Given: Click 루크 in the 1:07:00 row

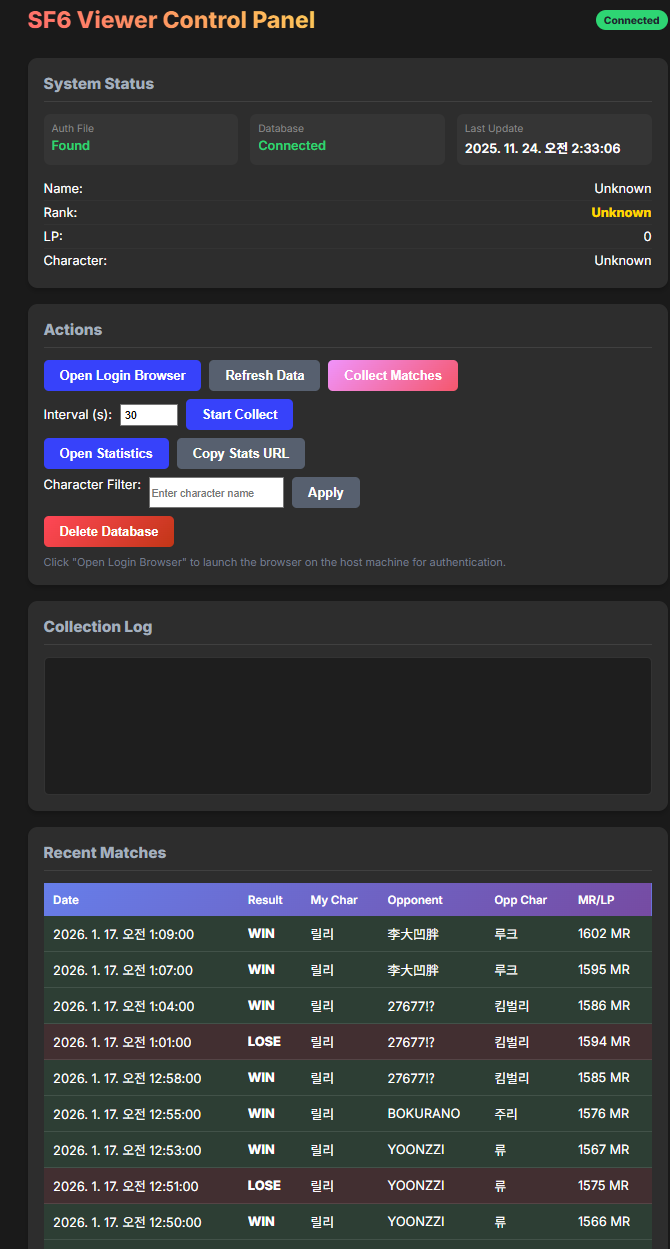Looking at the screenshot, I should click(506, 970).
